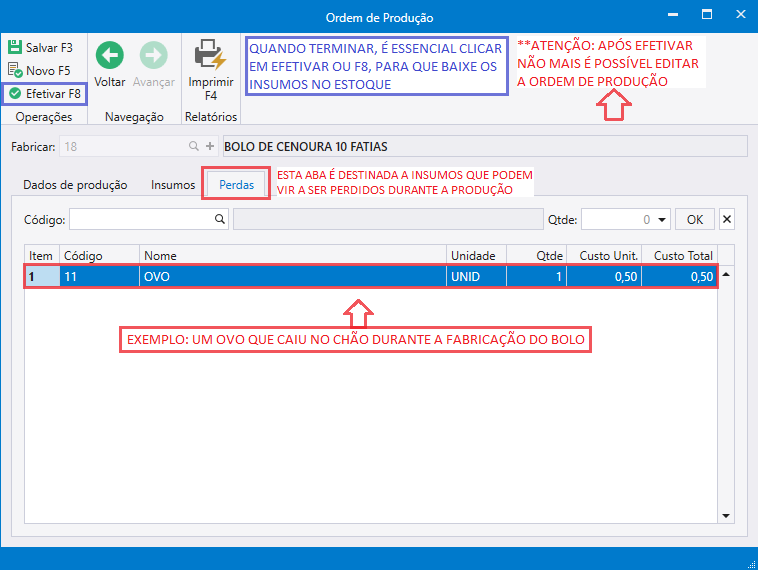Viewport: 758px width, 570px height.
Task: Click the magnifier in the Código field
Action: point(220,219)
